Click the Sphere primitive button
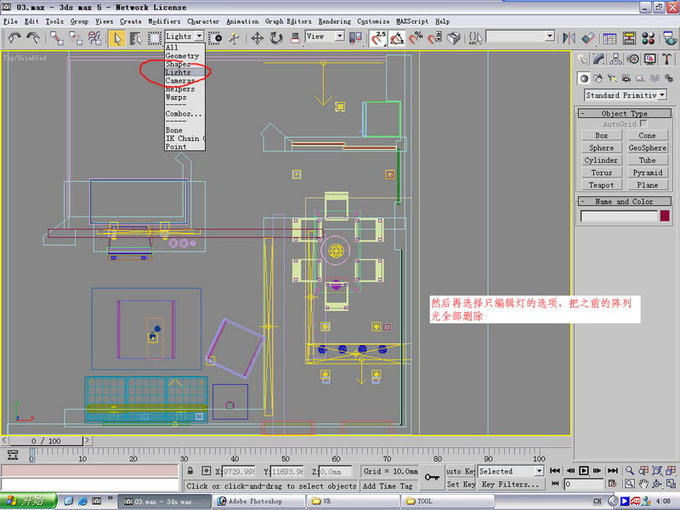This screenshot has width=680, height=510. pyautogui.click(x=601, y=148)
